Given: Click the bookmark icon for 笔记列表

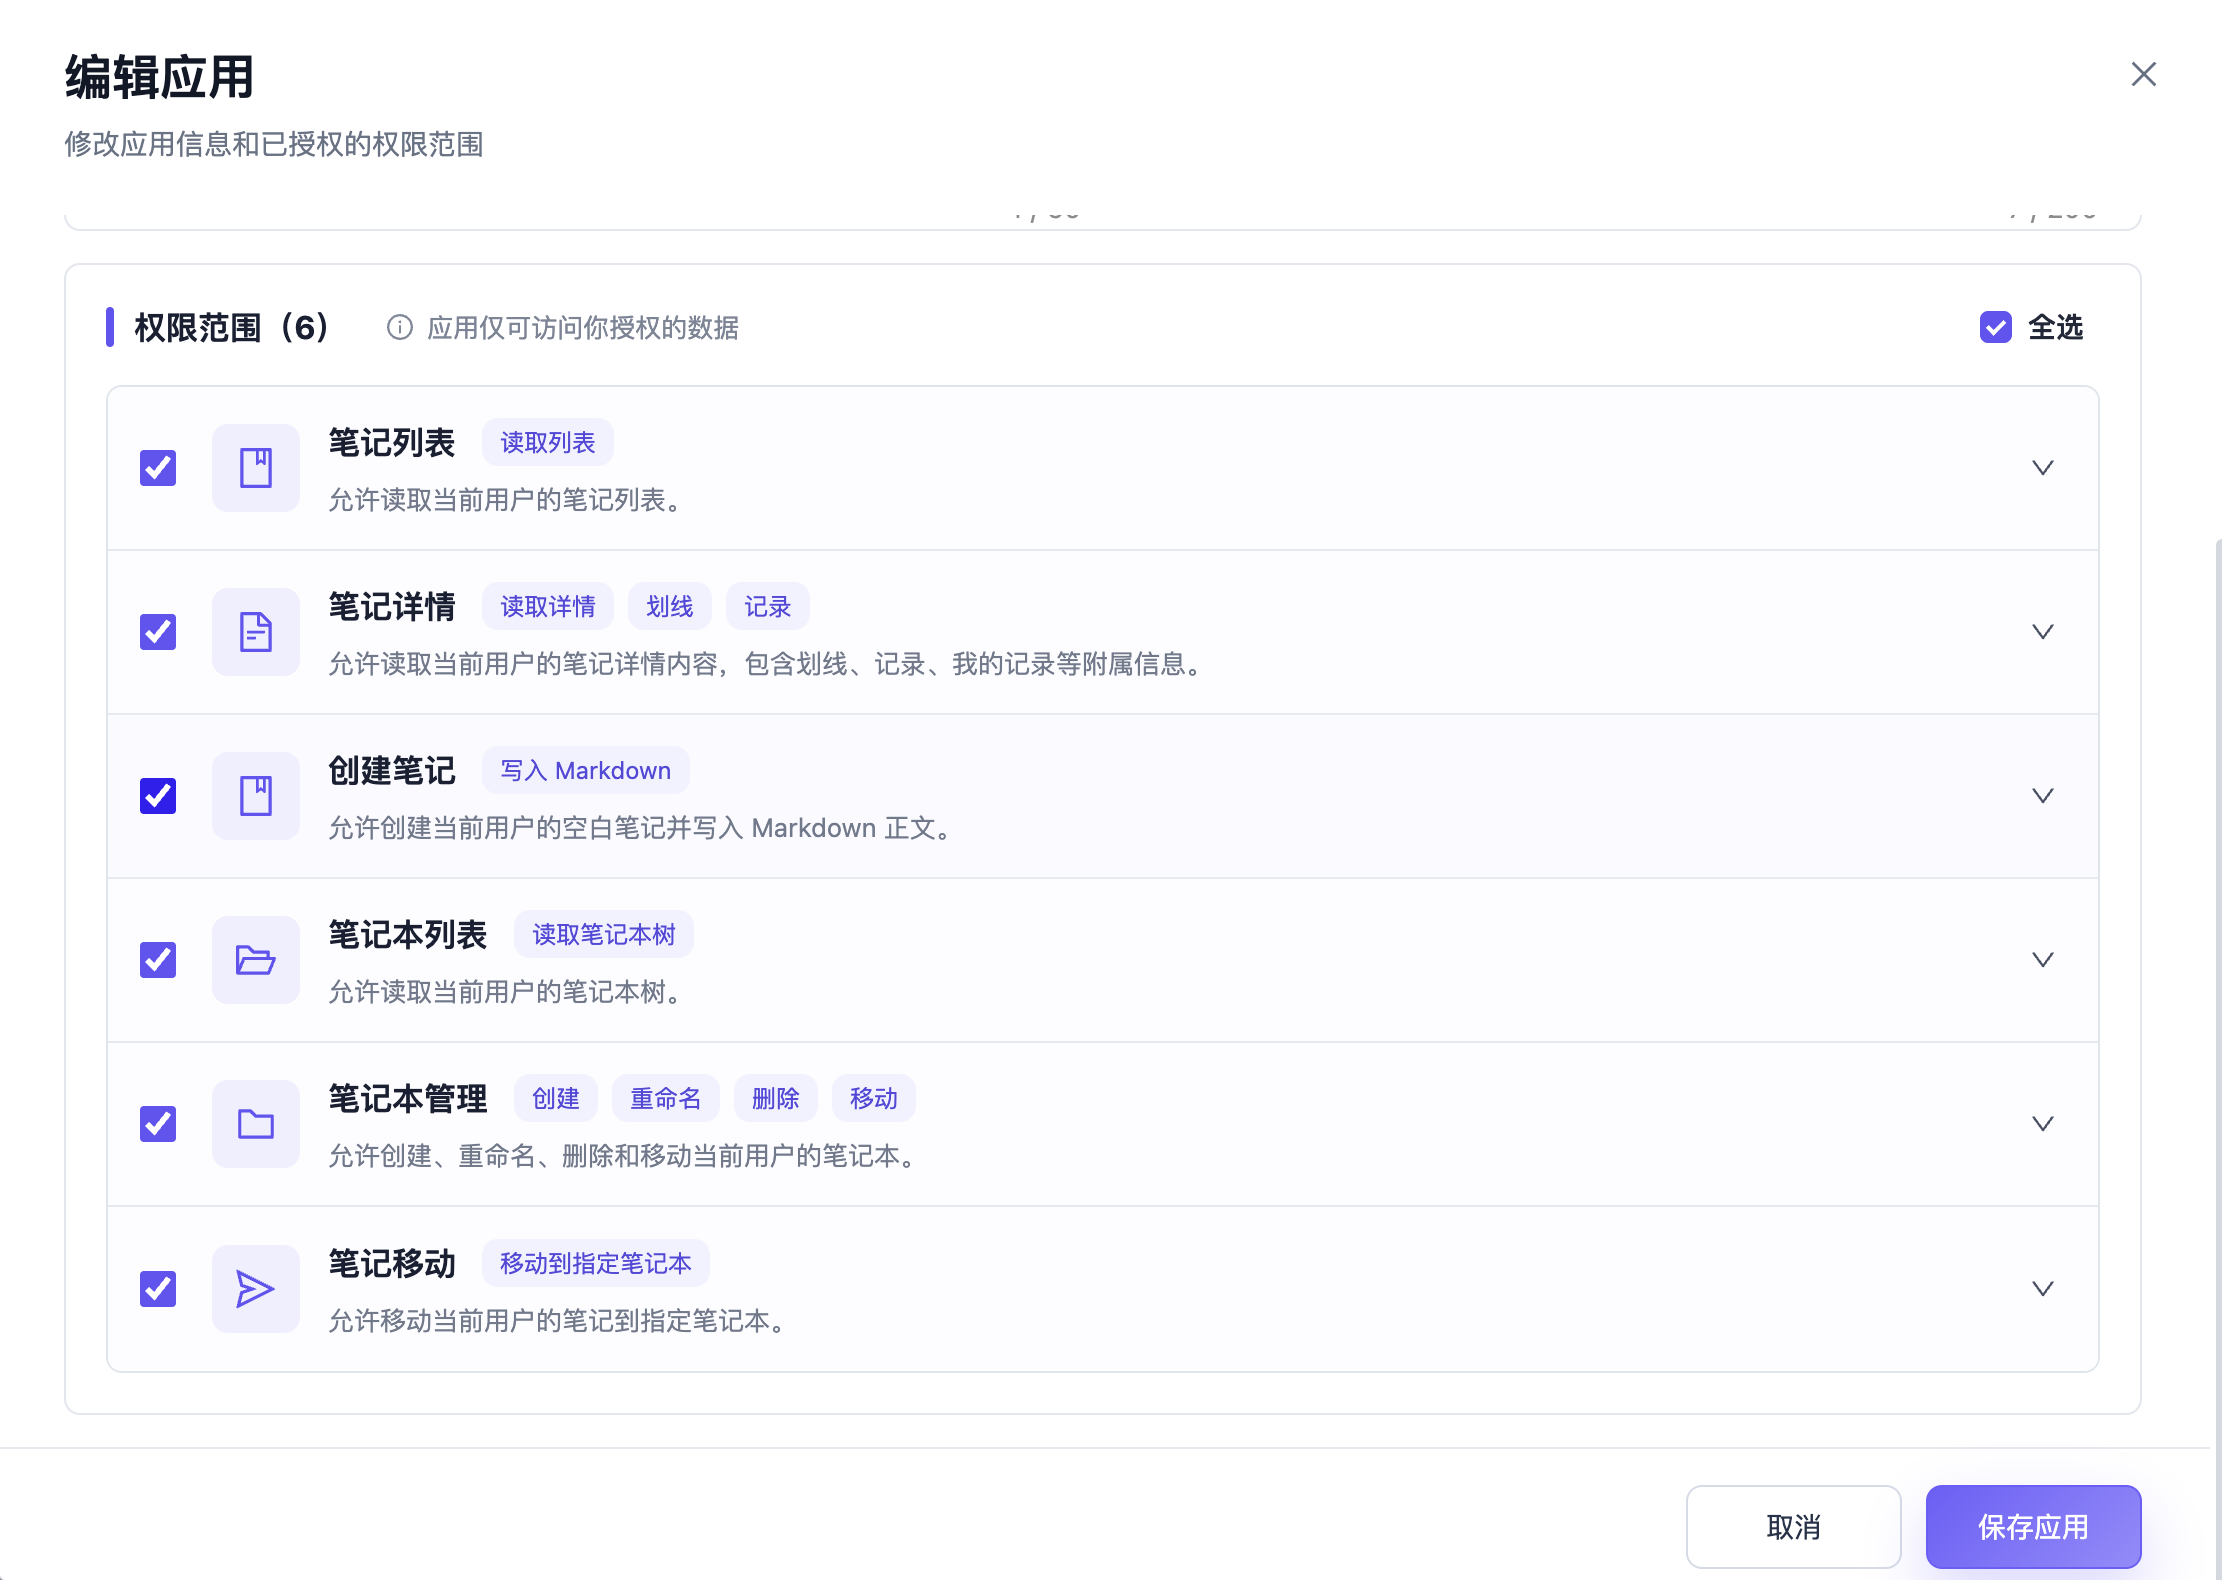Looking at the screenshot, I should point(256,468).
